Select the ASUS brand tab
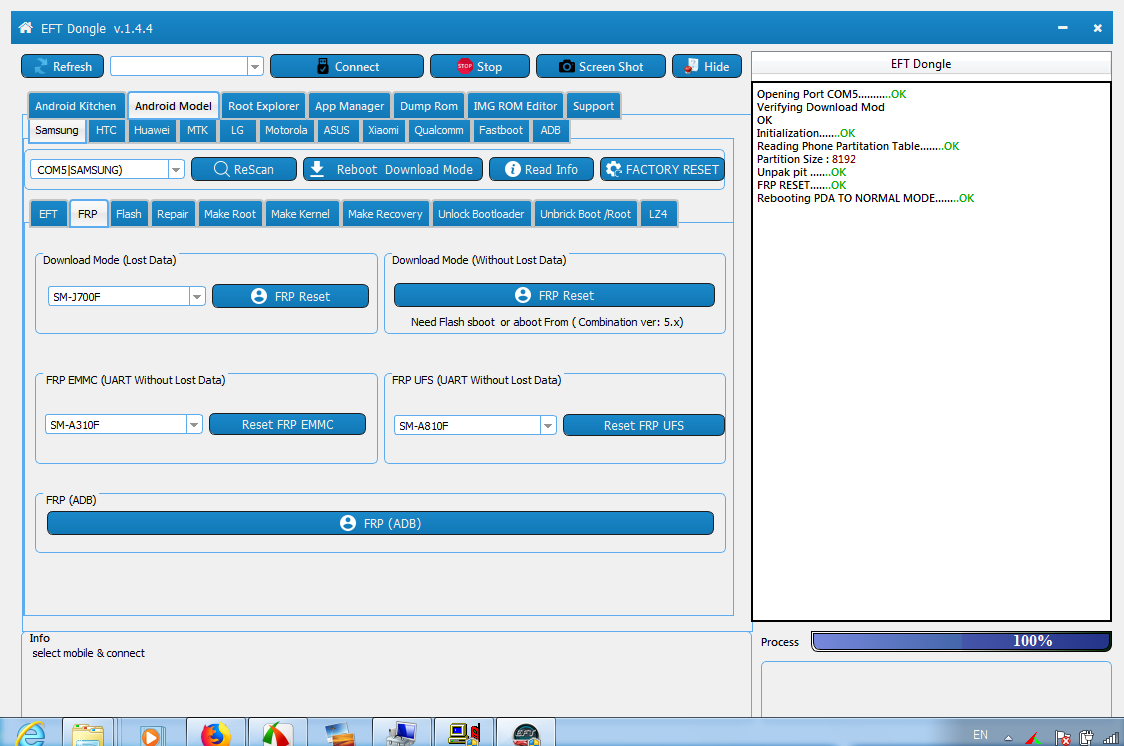The image size is (1124, 746). 336,130
